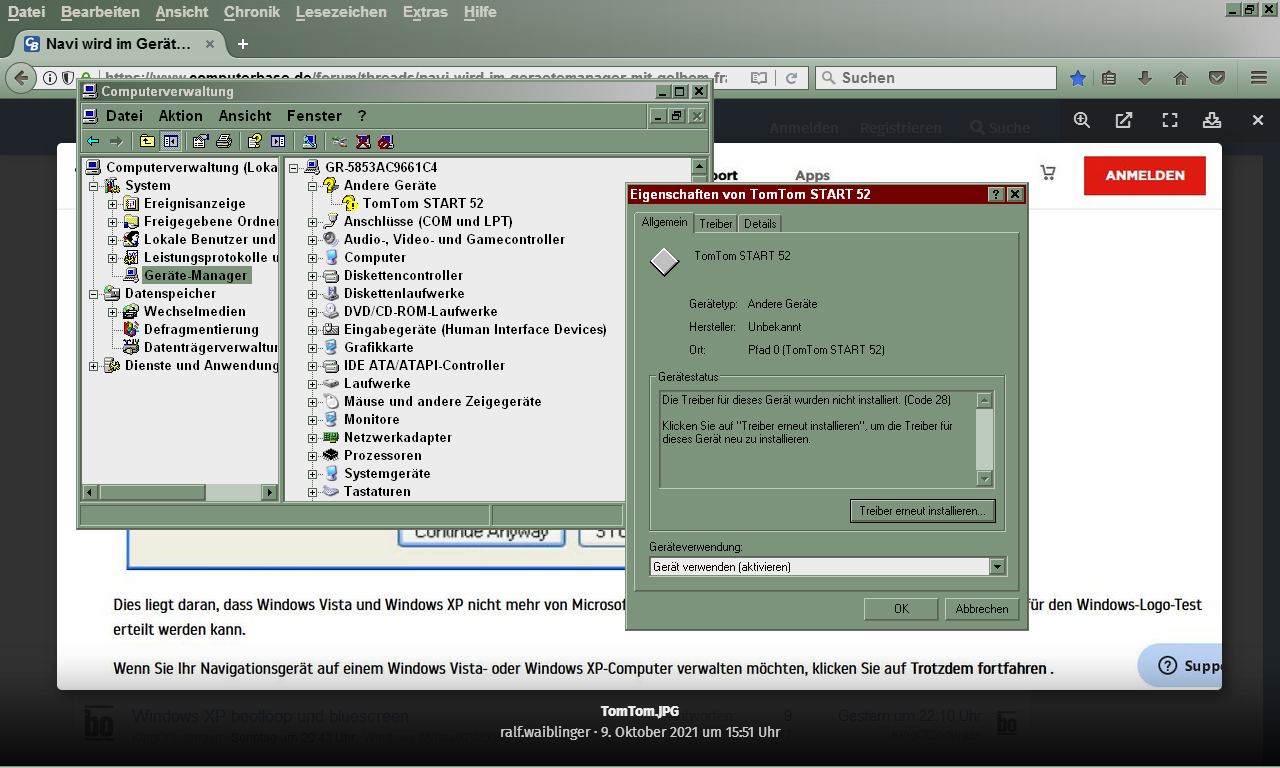Open the Firefox downloads arrow icon

click(x=1145, y=78)
